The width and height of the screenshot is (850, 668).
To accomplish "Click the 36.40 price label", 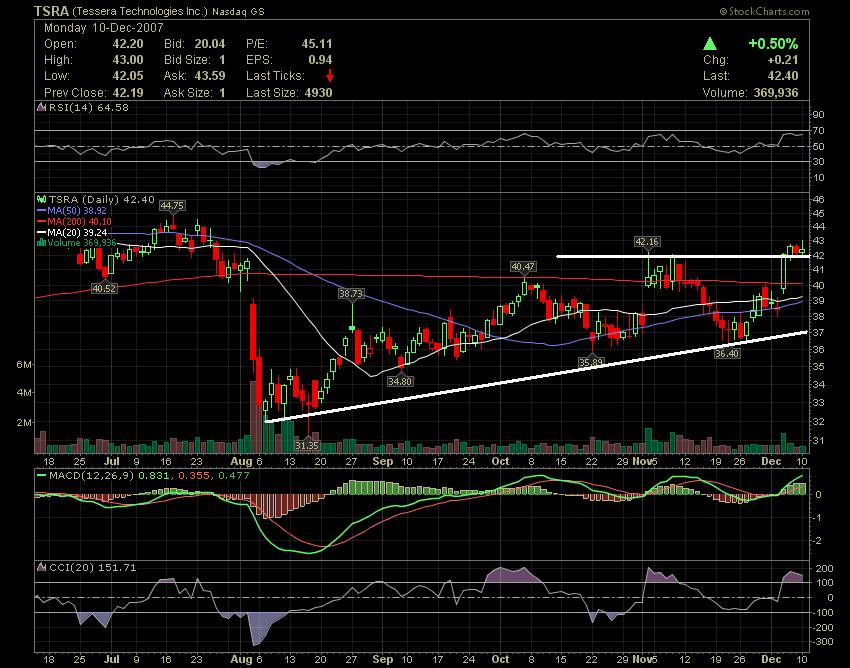I will click(726, 354).
